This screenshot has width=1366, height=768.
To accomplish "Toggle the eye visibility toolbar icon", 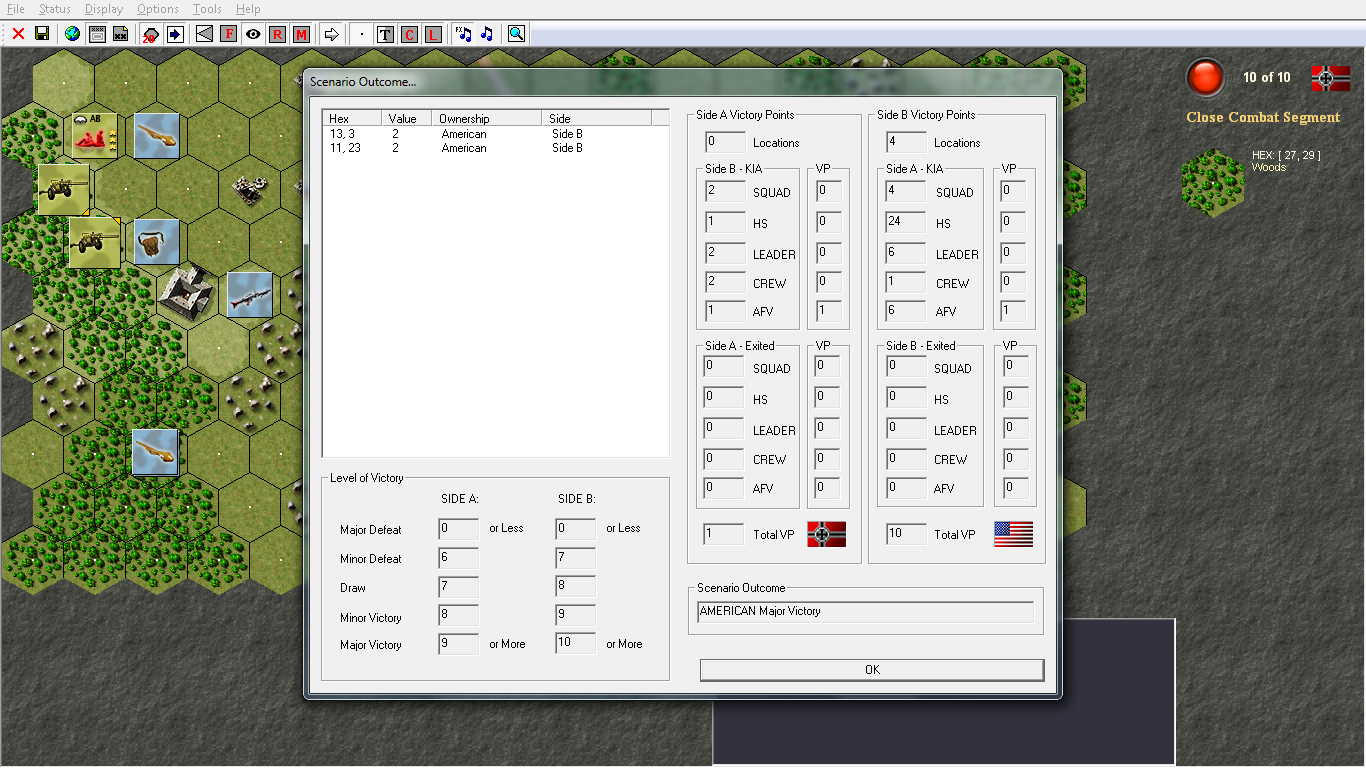I will tap(253, 34).
